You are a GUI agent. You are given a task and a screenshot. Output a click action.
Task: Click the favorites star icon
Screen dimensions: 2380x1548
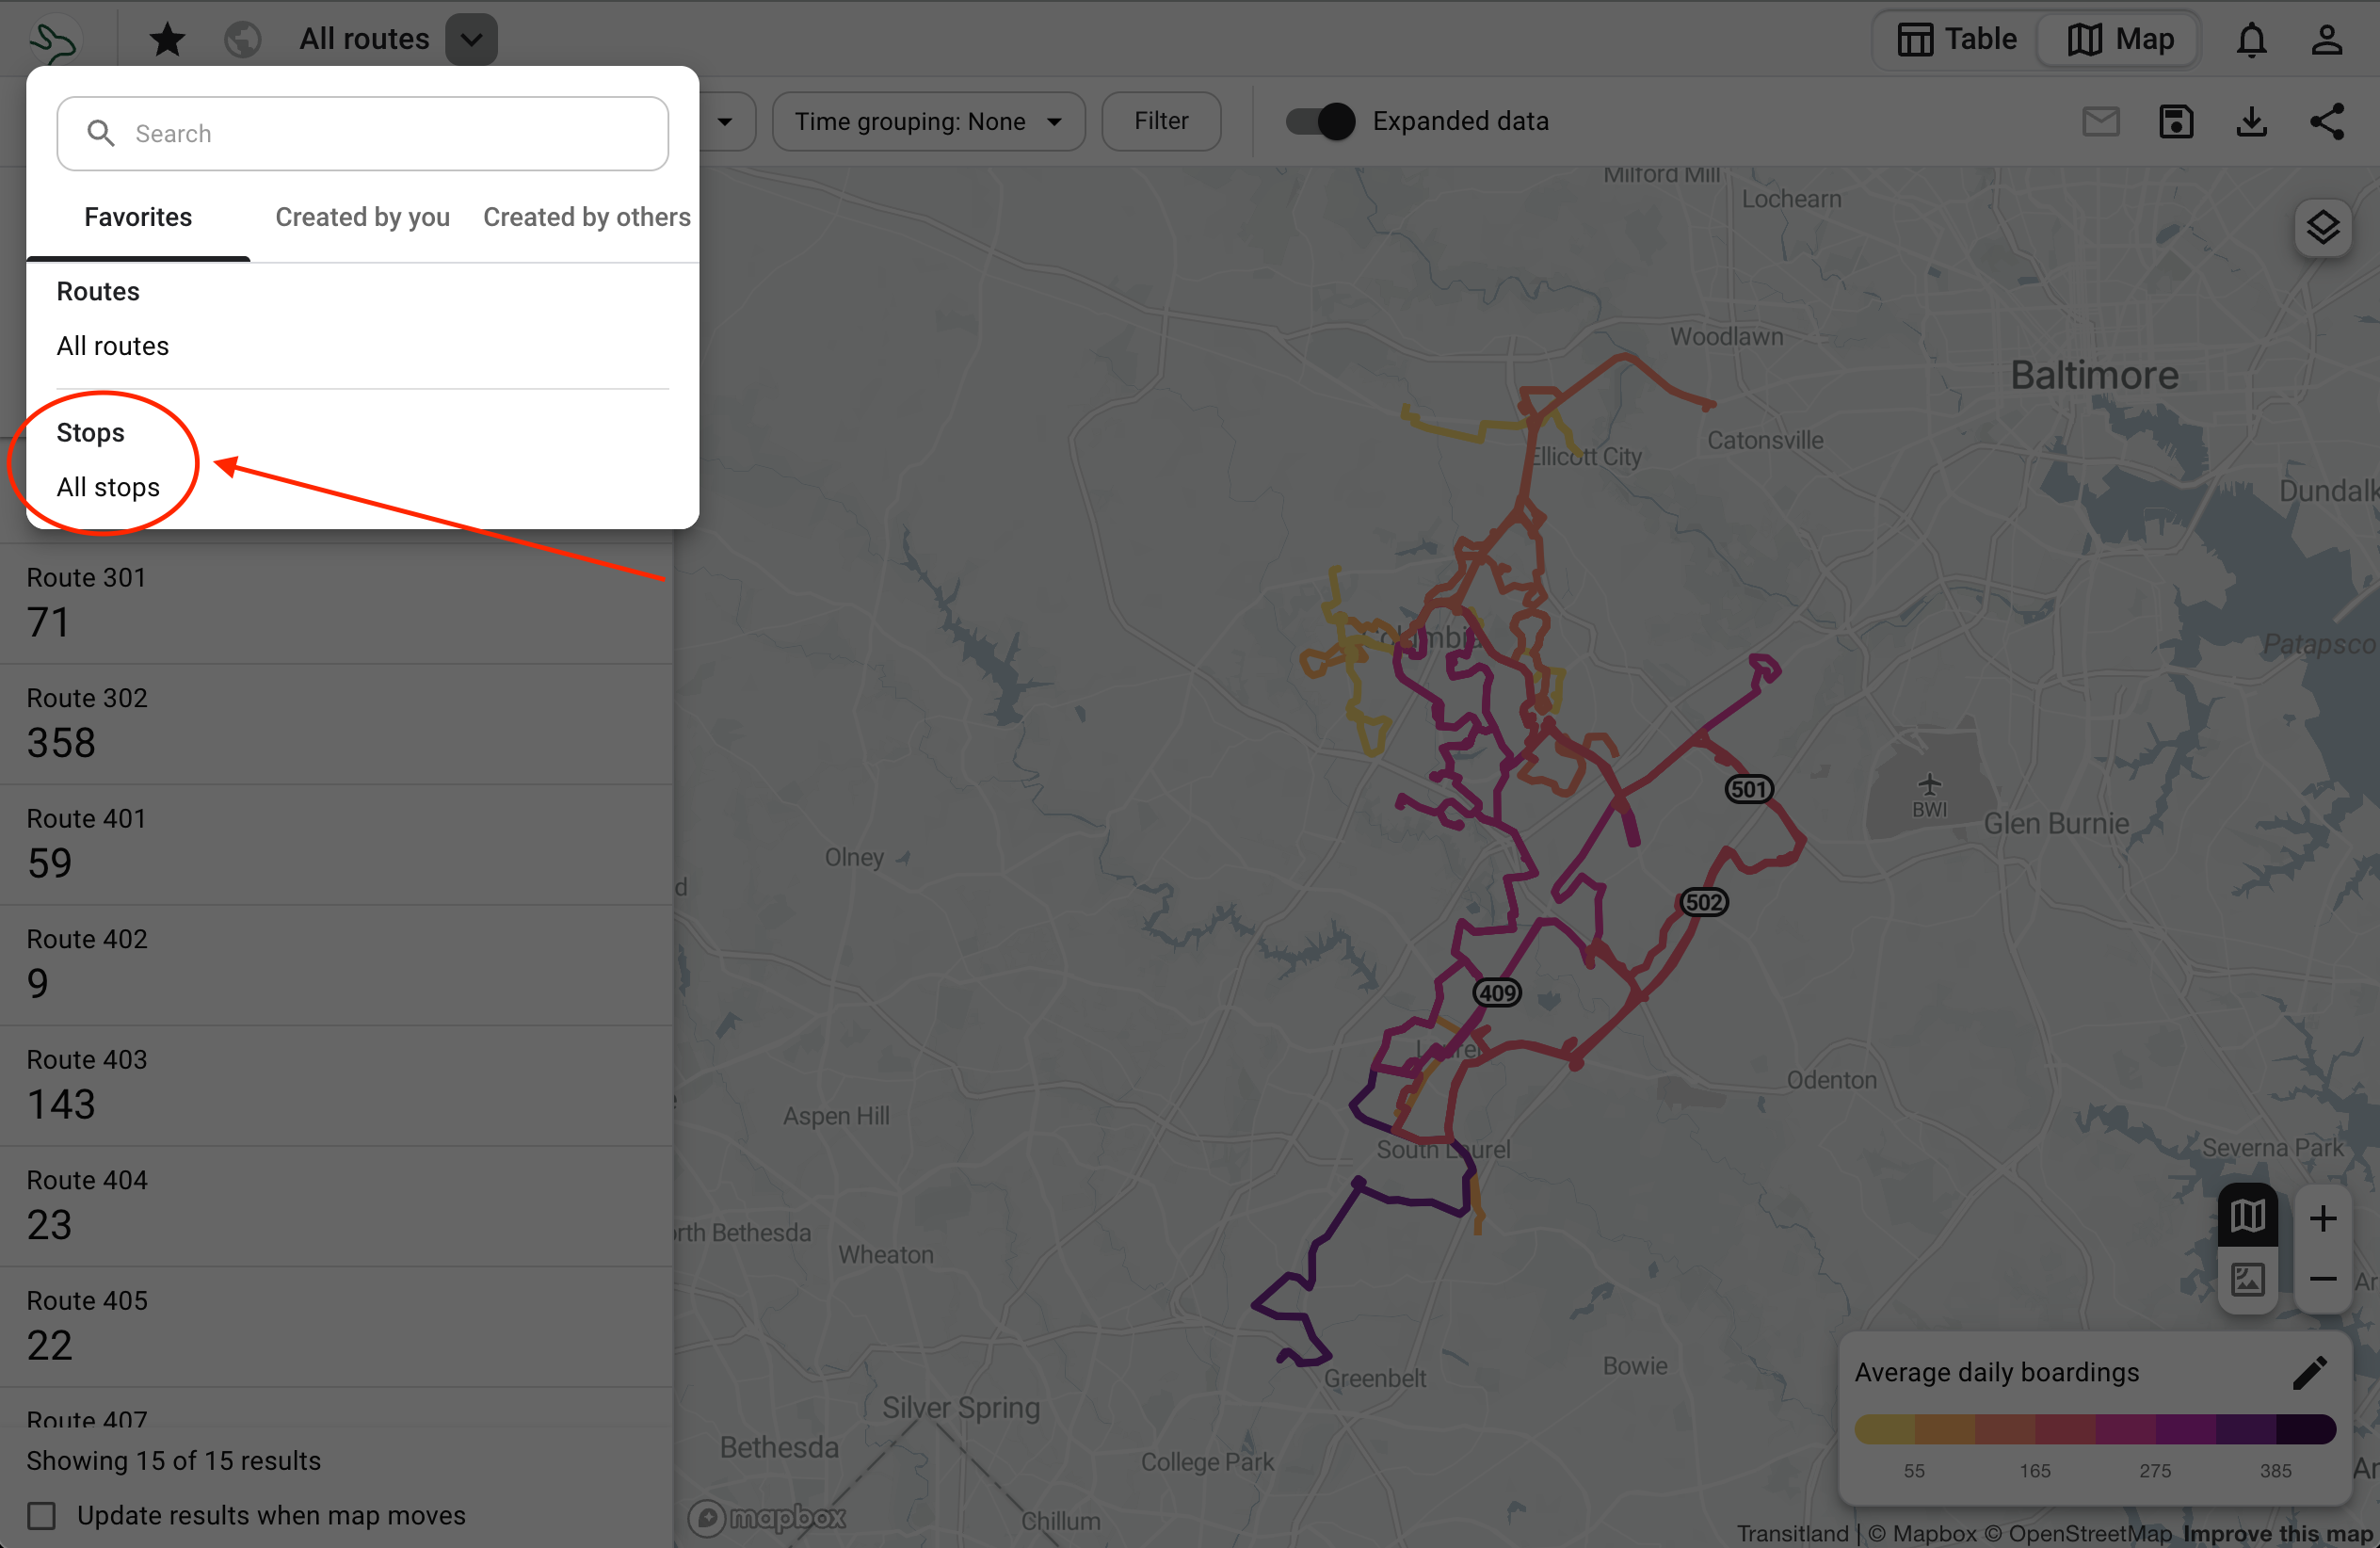click(167, 40)
